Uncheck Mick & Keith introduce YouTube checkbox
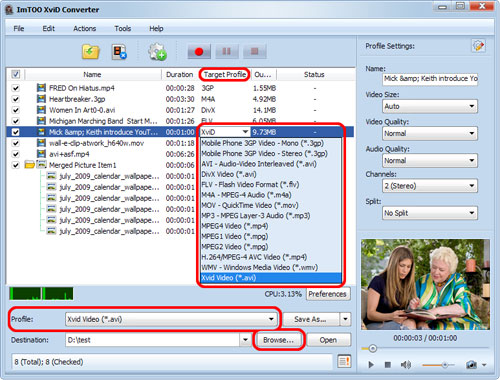 coord(16,132)
